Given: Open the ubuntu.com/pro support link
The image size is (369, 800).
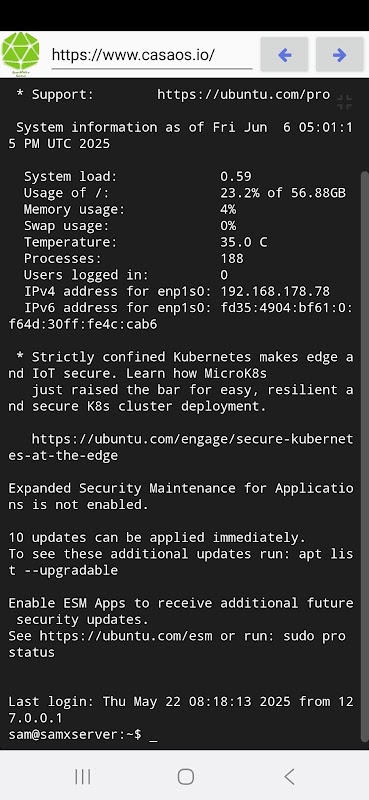Looking at the screenshot, I should [243, 95].
